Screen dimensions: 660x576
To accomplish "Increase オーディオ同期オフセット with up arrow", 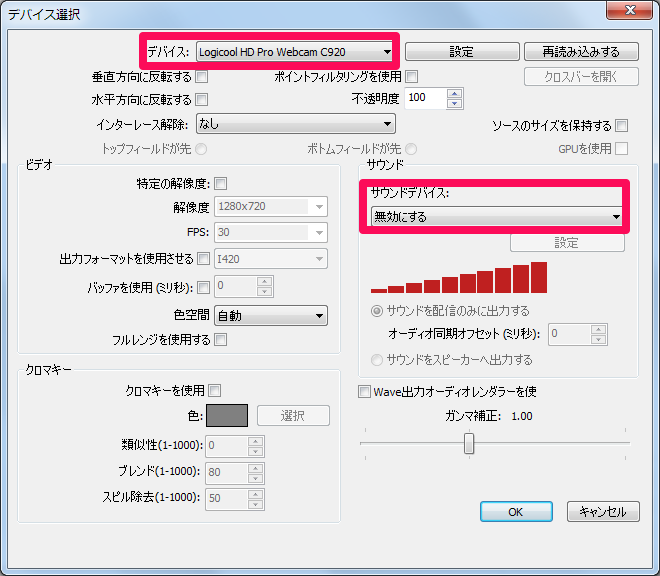I will (599, 330).
